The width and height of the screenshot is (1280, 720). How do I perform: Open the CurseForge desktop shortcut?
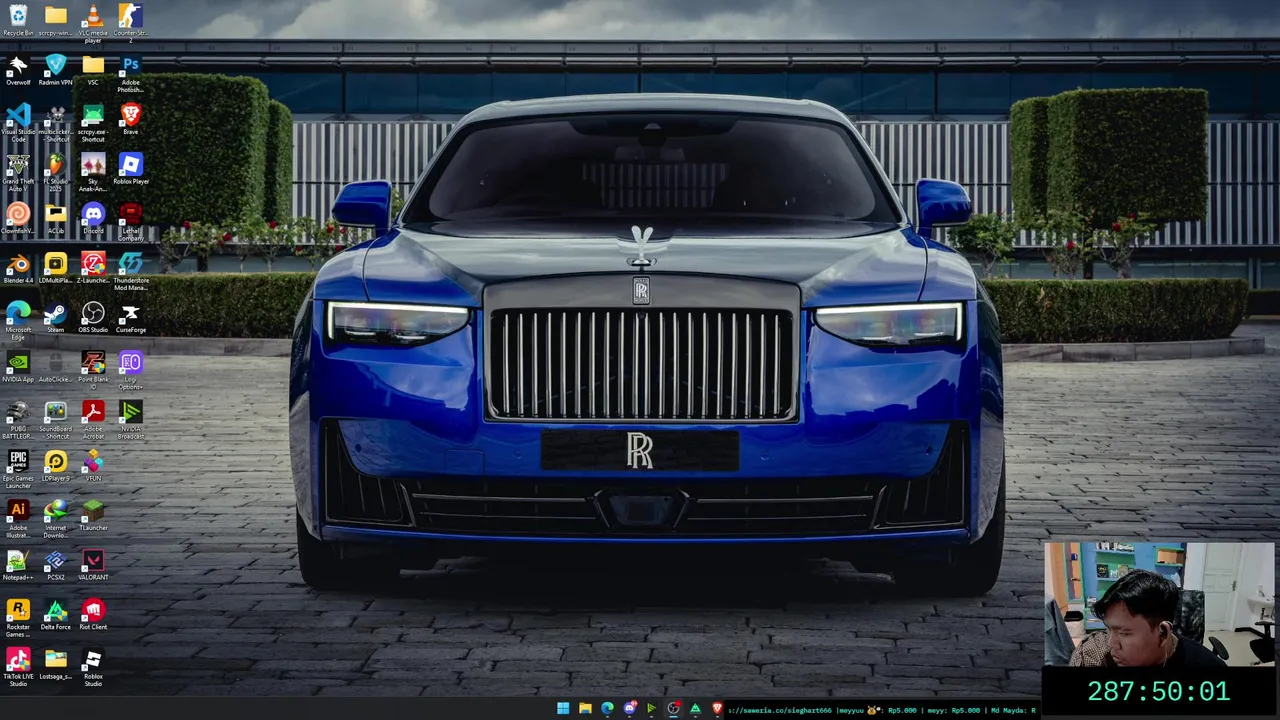click(x=130, y=317)
